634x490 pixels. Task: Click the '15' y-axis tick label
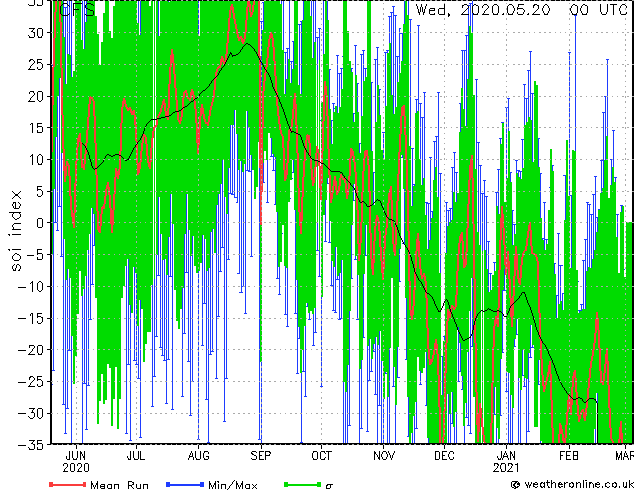point(36,128)
